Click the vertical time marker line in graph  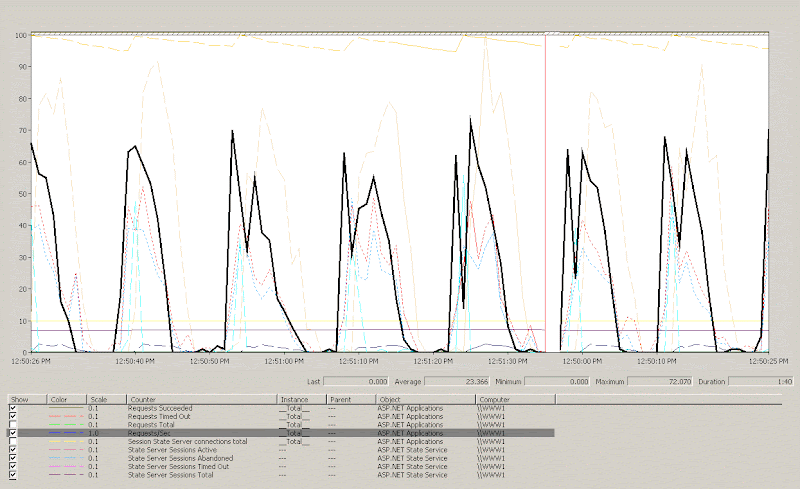tap(545, 200)
